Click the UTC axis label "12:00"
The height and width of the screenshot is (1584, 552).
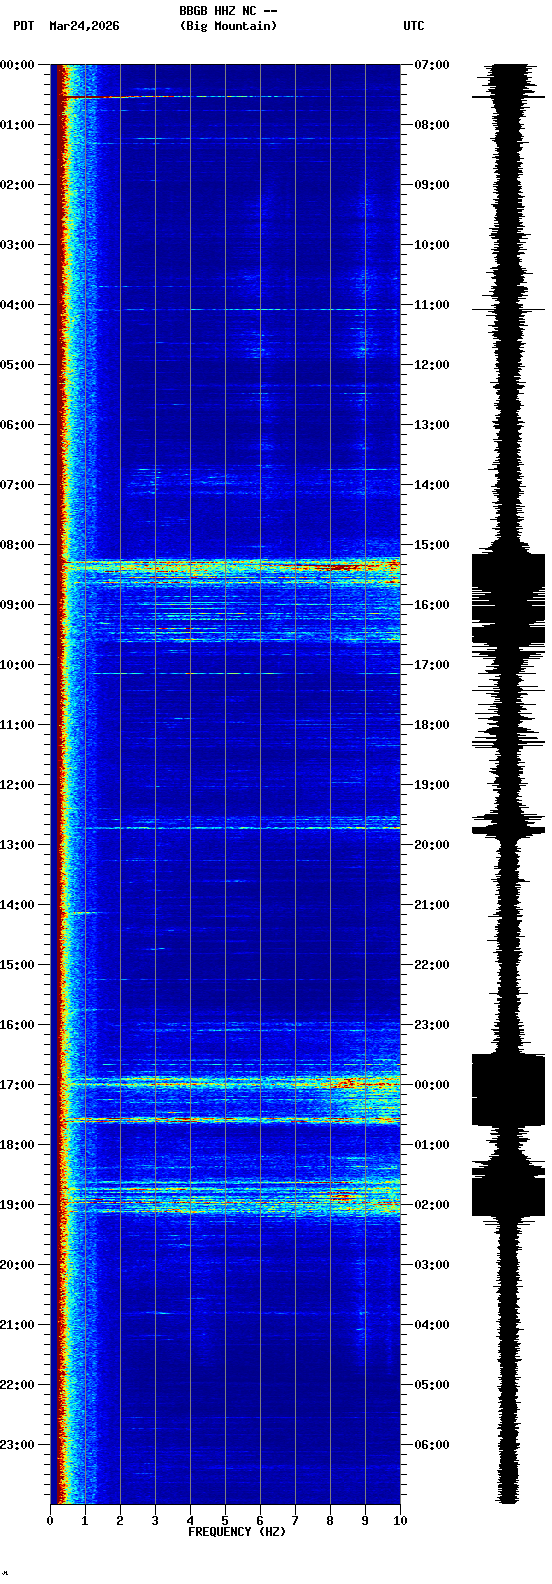431,365
